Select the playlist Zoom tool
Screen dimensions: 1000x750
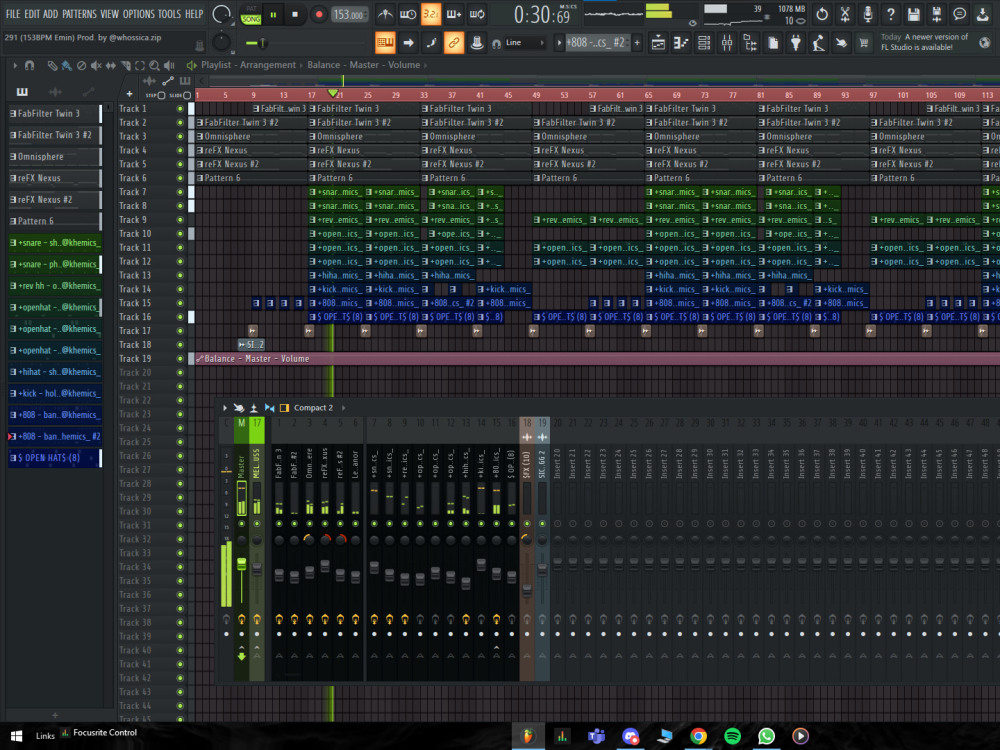click(154, 65)
